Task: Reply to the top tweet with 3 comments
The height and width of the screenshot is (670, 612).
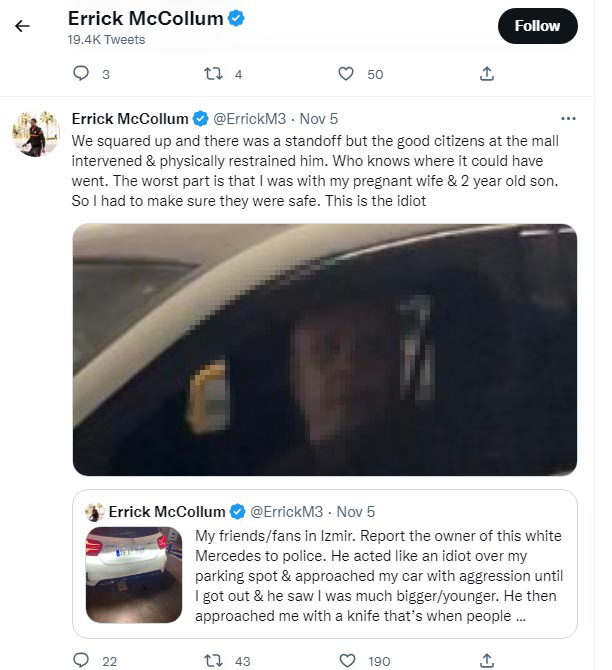Action: [x=83, y=73]
